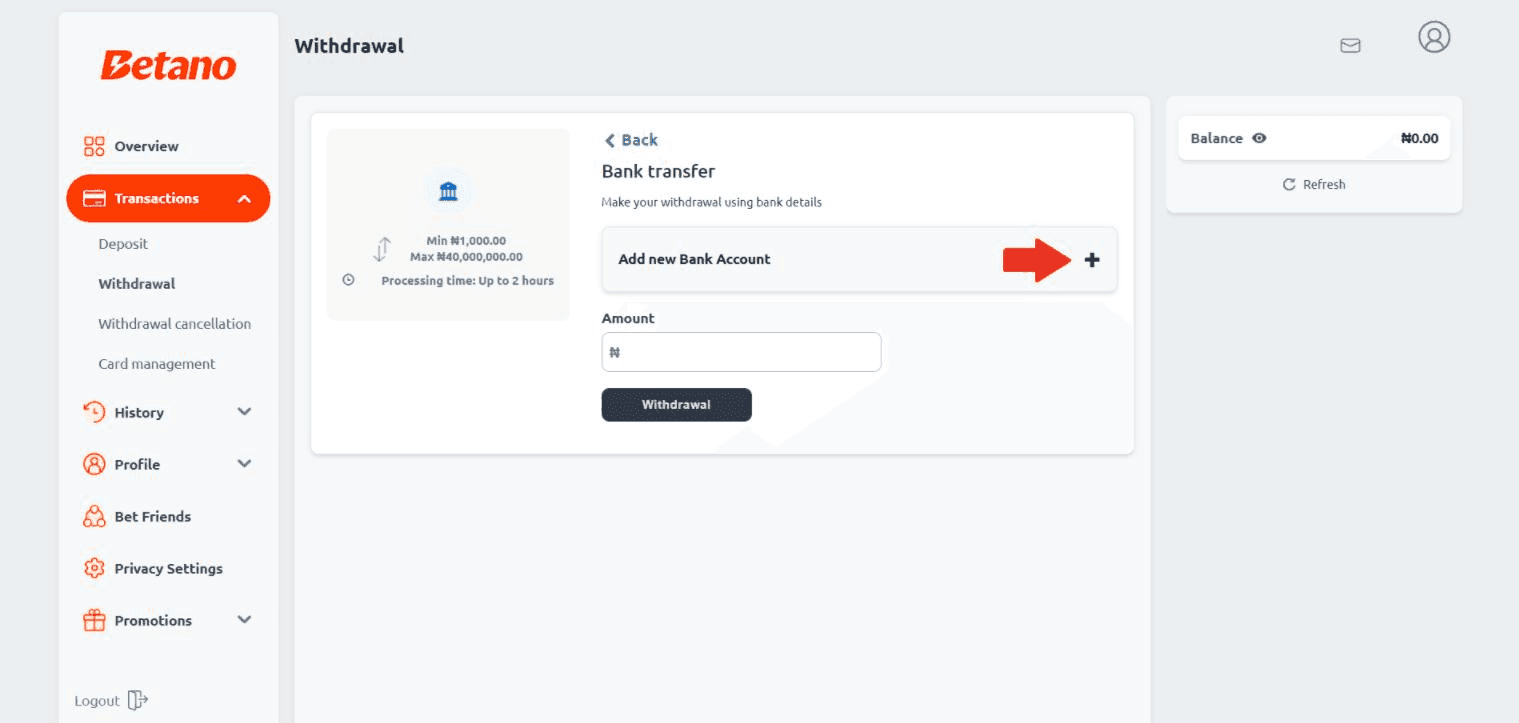Click the plus icon to add bank account
Screen dimensions: 1519x723
pyautogui.click(x=1092, y=260)
